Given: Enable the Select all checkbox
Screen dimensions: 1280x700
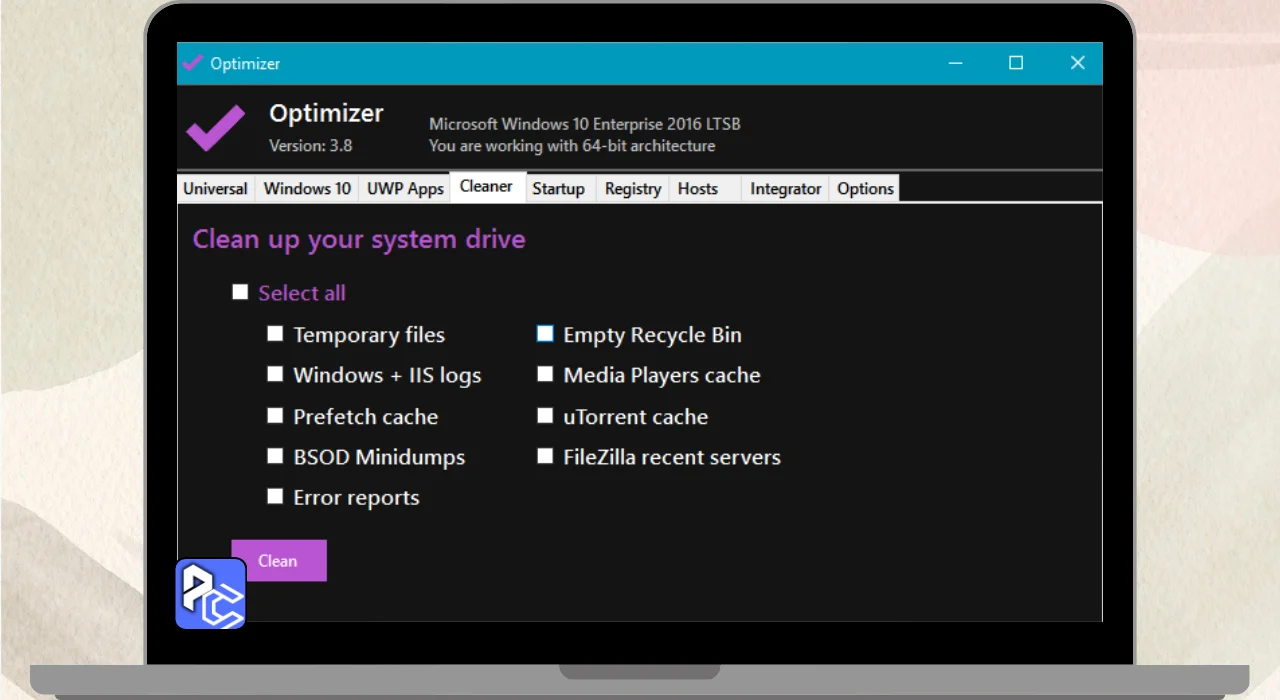Looking at the screenshot, I should pos(240,292).
